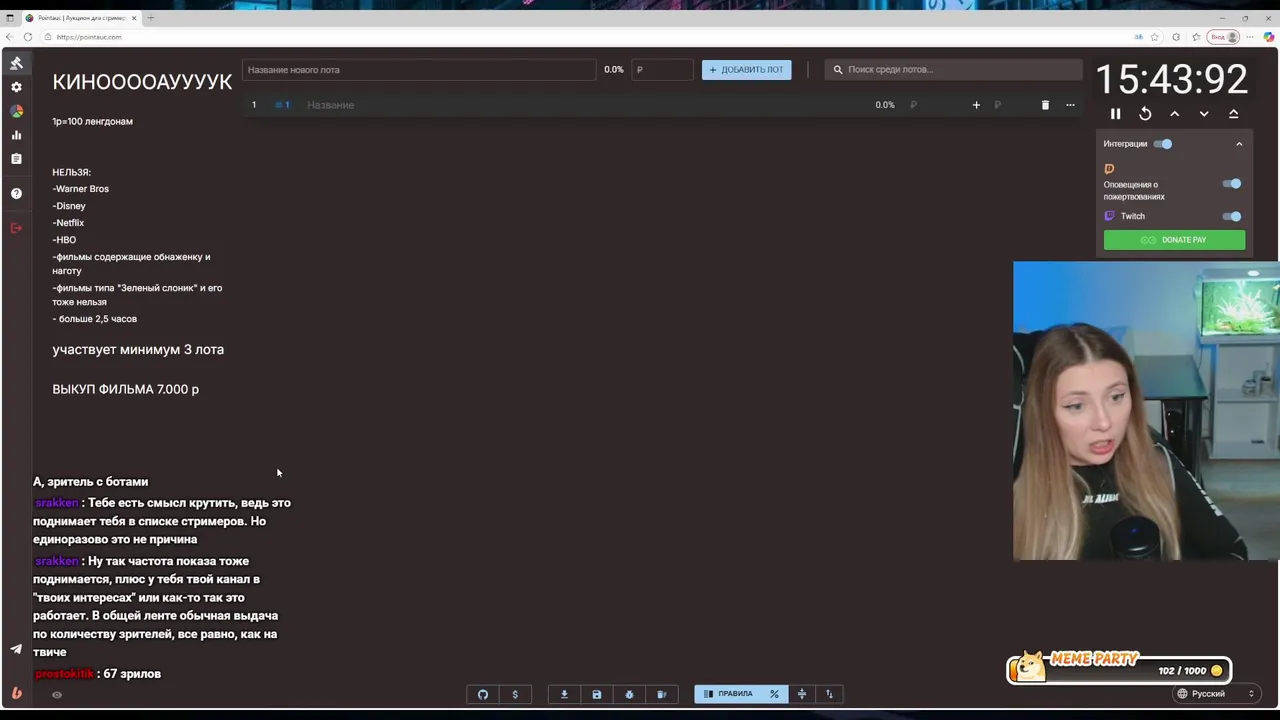1280x720 pixels.
Task: Click the save floppy disk icon
Action: pos(597,694)
